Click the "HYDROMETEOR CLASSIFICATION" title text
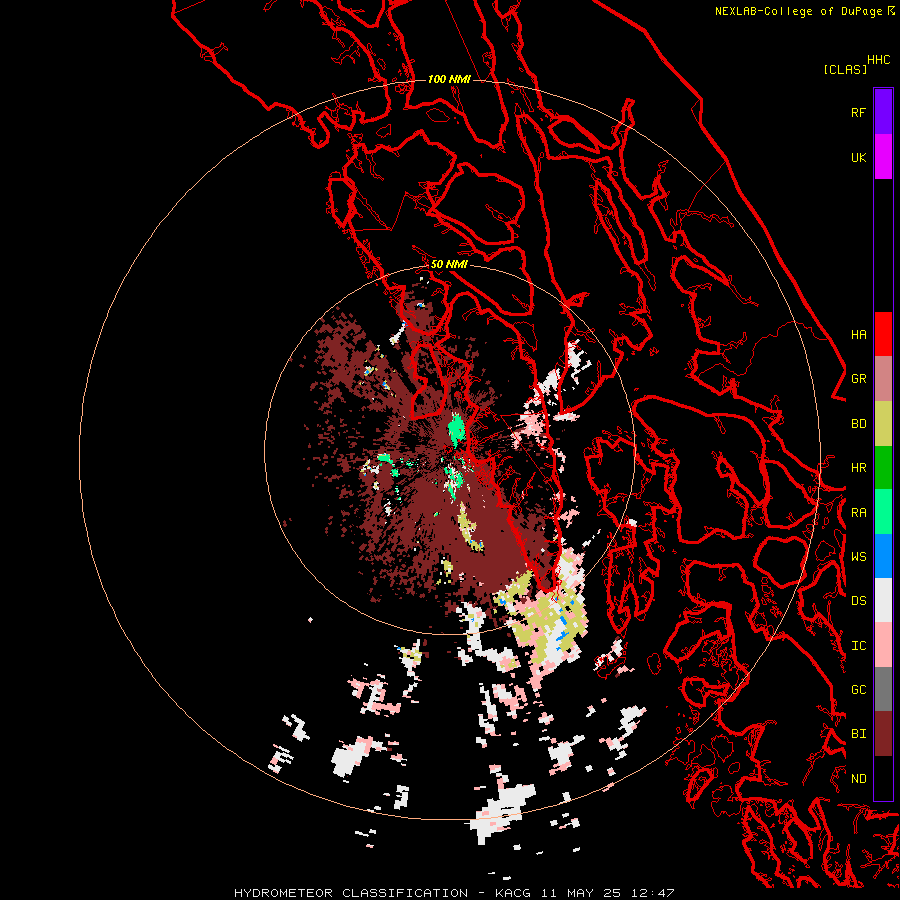This screenshot has width=900, height=900. [351, 893]
